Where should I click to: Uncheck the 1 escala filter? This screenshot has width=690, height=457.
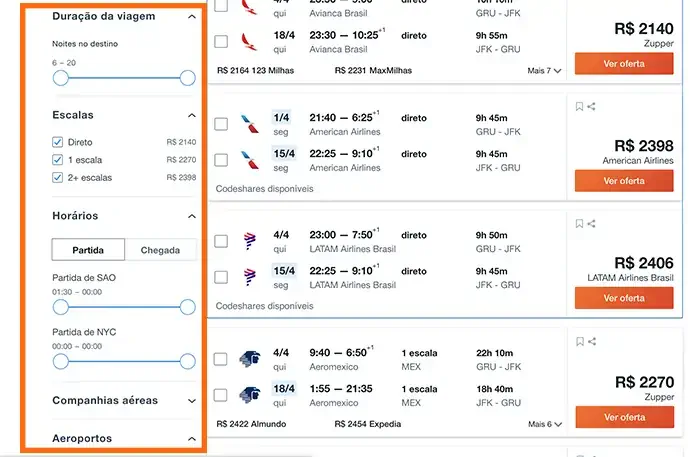(x=58, y=160)
